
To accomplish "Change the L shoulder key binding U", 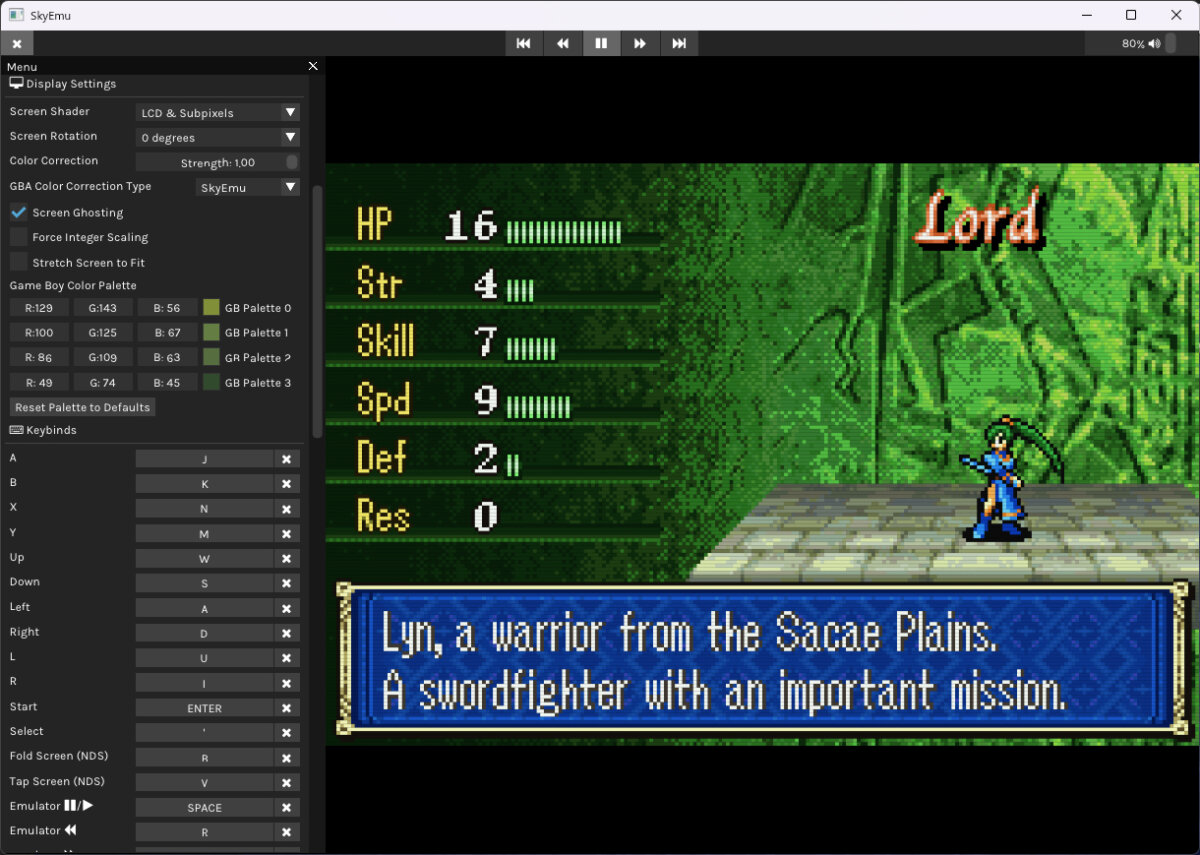I will click(x=204, y=658).
